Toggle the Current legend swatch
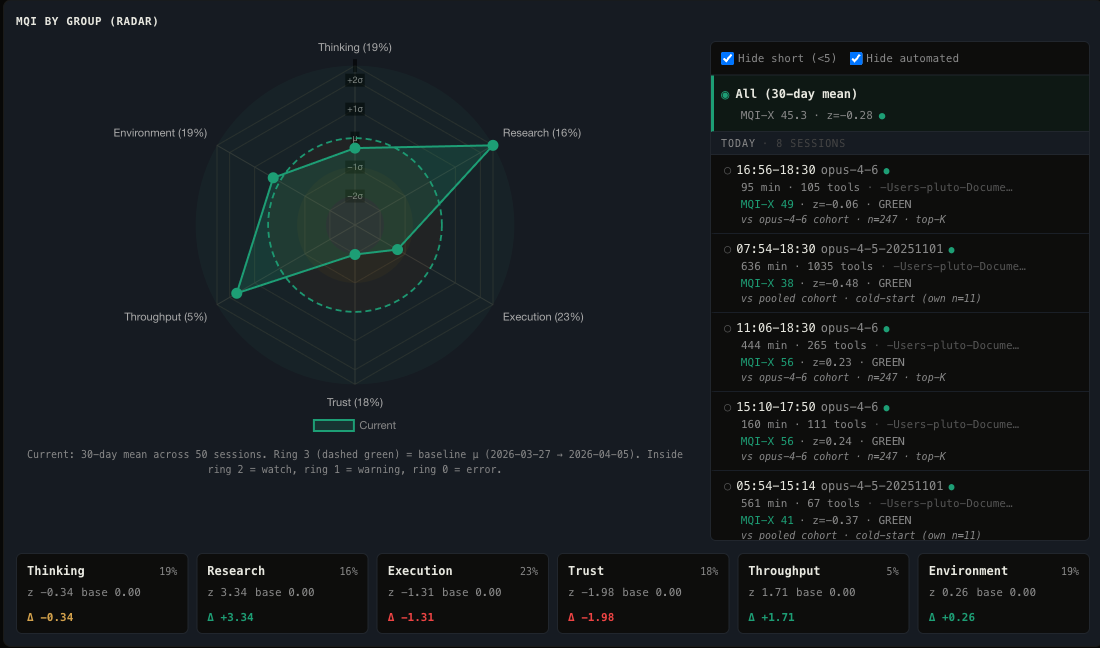 (334, 425)
